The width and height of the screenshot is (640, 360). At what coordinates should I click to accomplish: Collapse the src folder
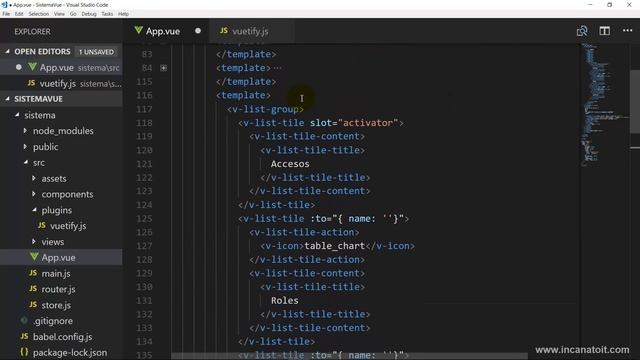pos(26,162)
